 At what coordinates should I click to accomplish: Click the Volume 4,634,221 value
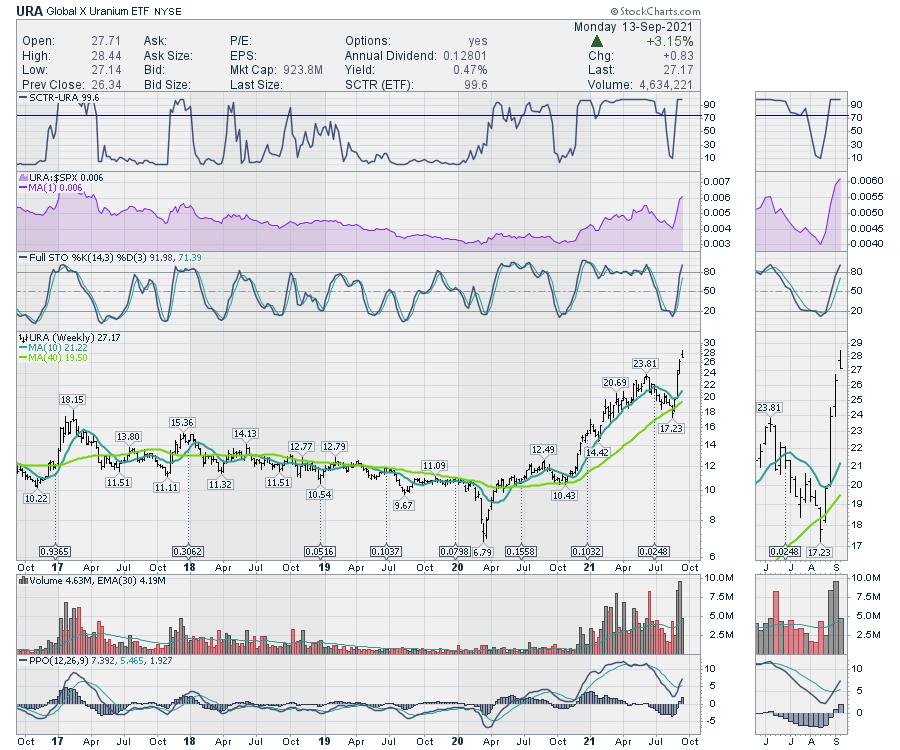(x=666, y=84)
